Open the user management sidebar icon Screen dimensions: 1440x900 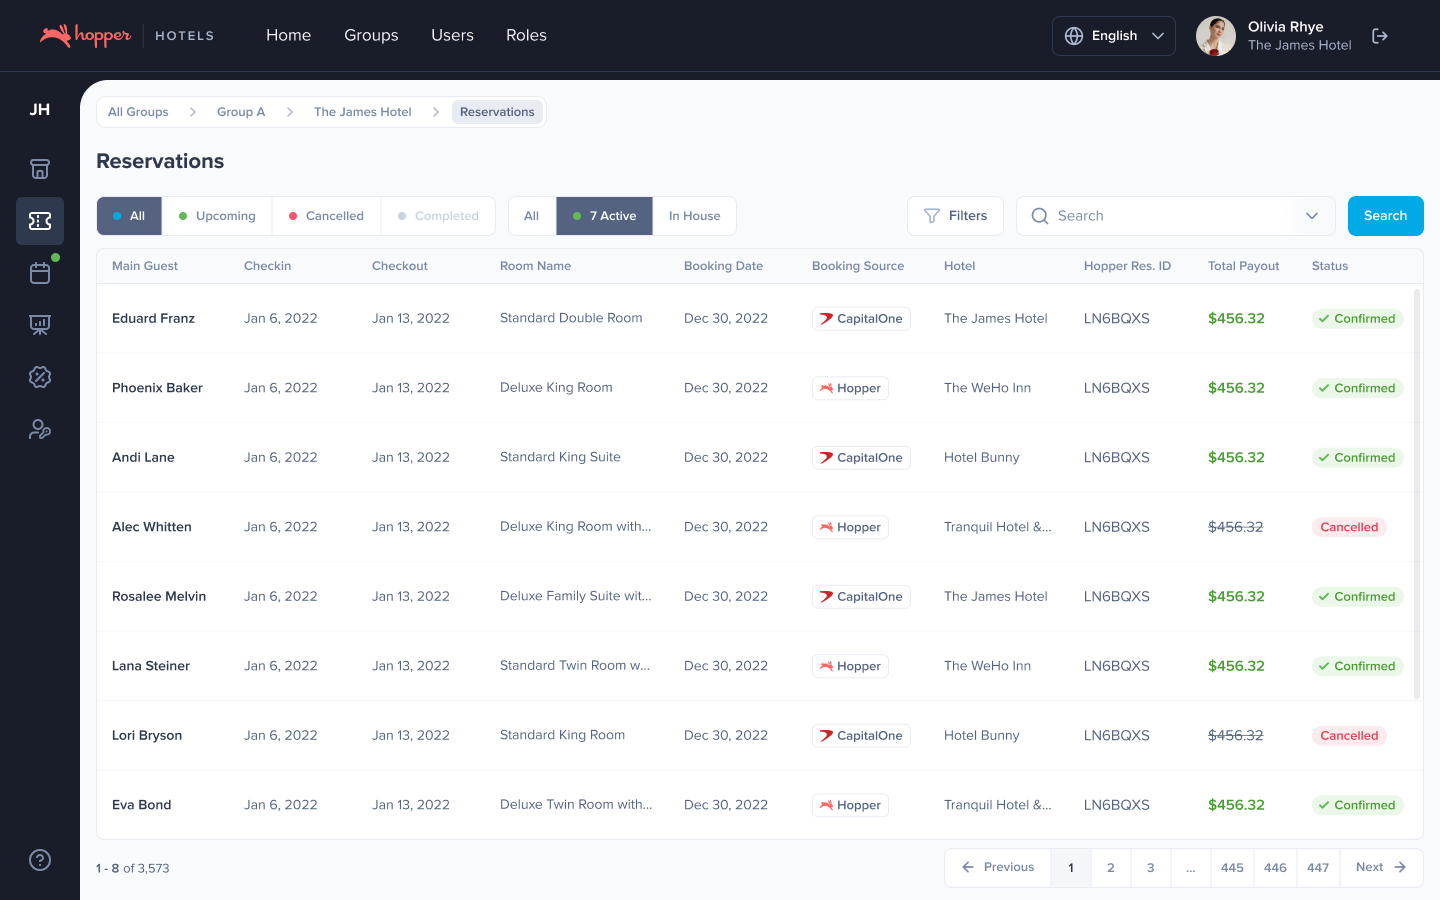tap(40, 429)
